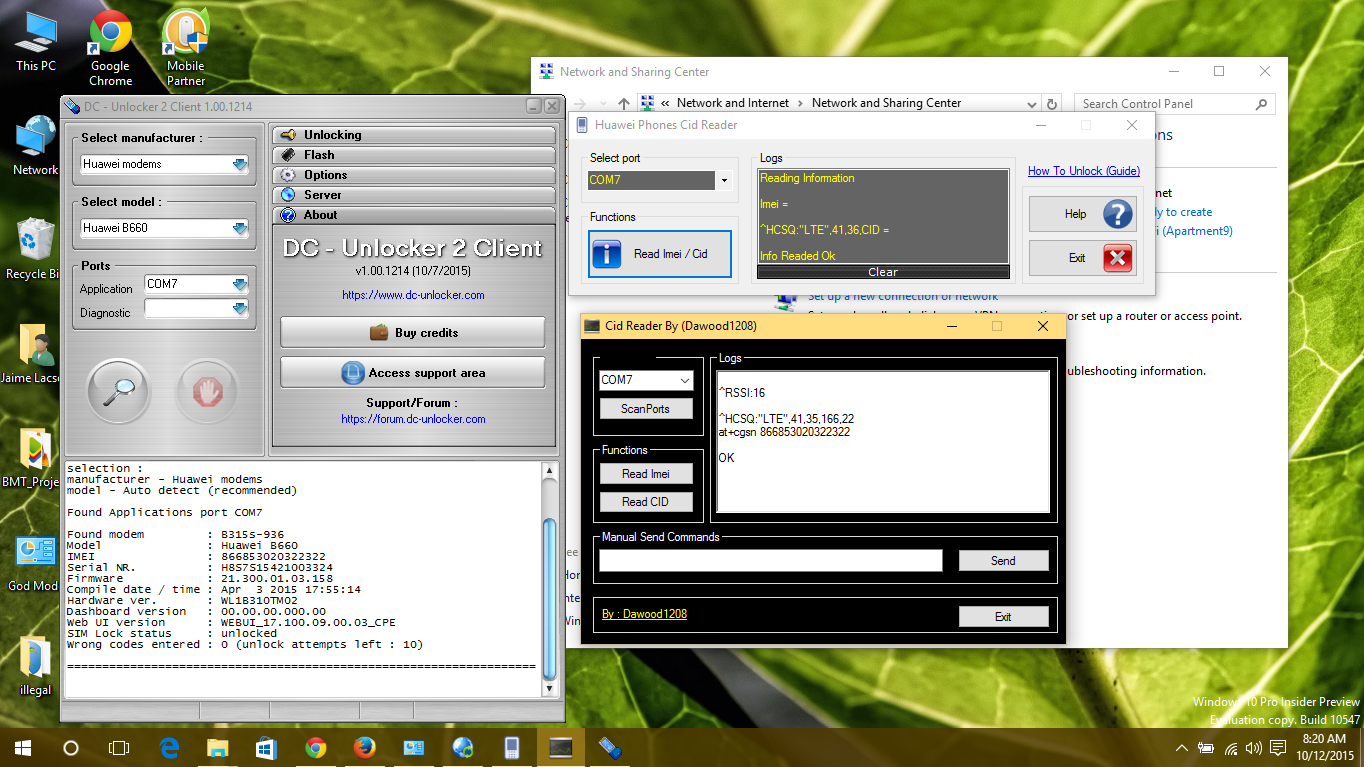
Task: Open the Options section in DC-Unlocker
Action: pos(414,175)
